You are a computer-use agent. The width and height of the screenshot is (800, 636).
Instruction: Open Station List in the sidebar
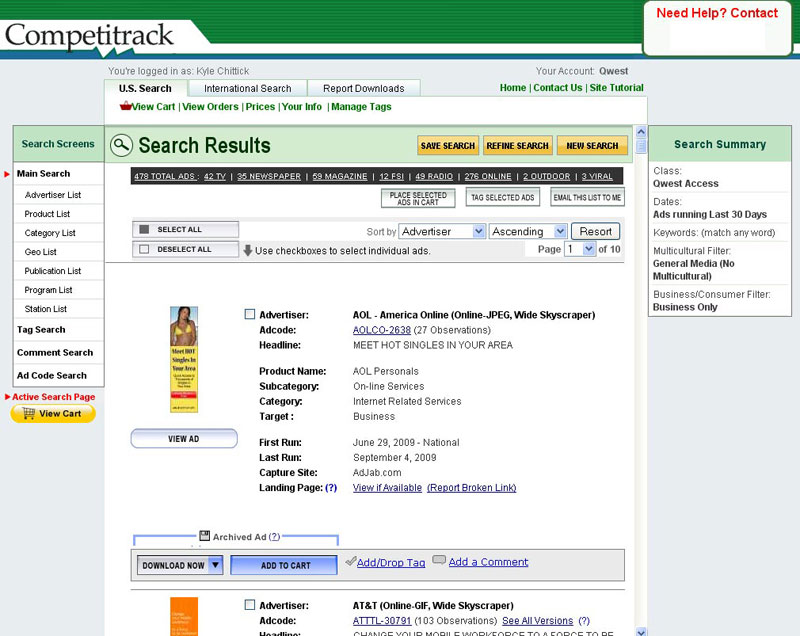45,309
